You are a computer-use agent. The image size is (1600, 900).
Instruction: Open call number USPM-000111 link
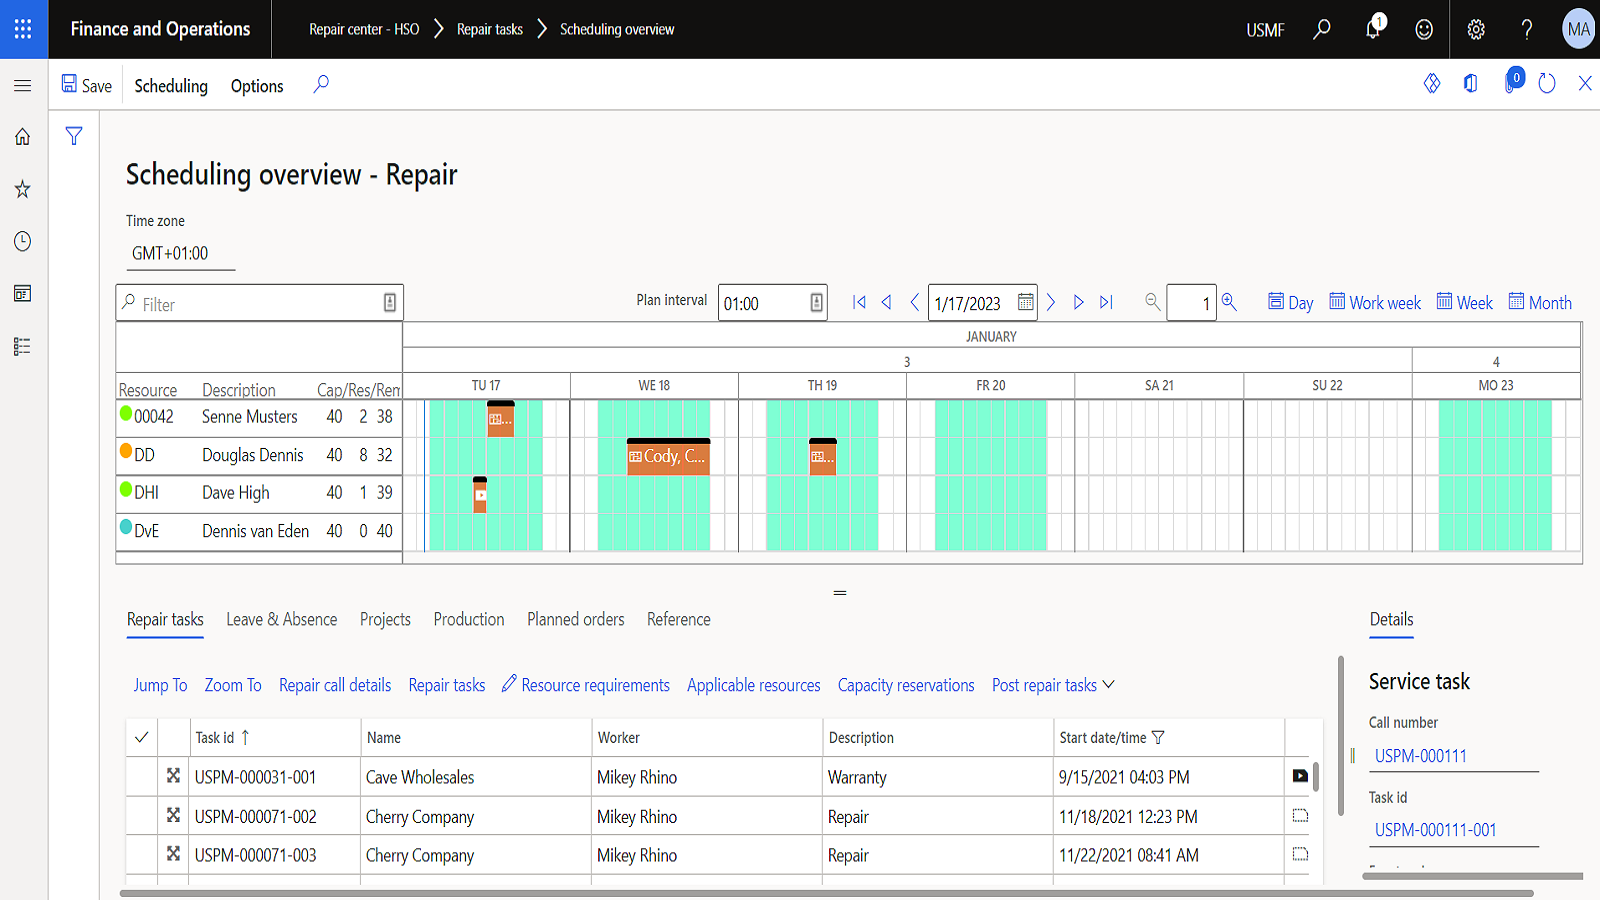tap(1420, 756)
